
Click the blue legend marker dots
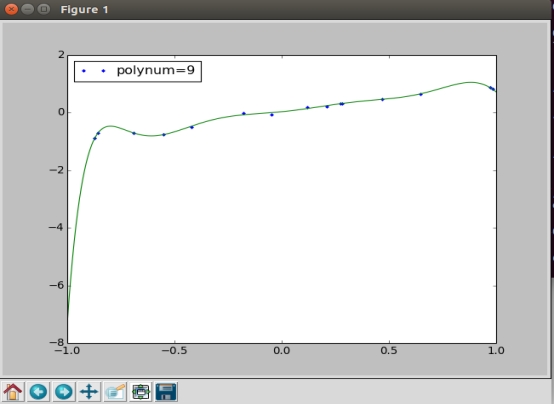(94, 71)
